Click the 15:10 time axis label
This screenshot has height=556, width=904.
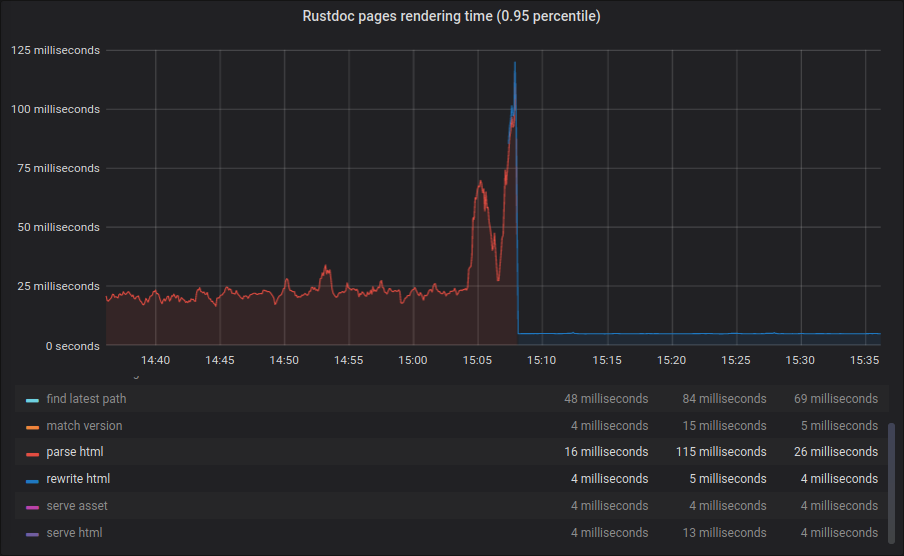tap(541, 360)
